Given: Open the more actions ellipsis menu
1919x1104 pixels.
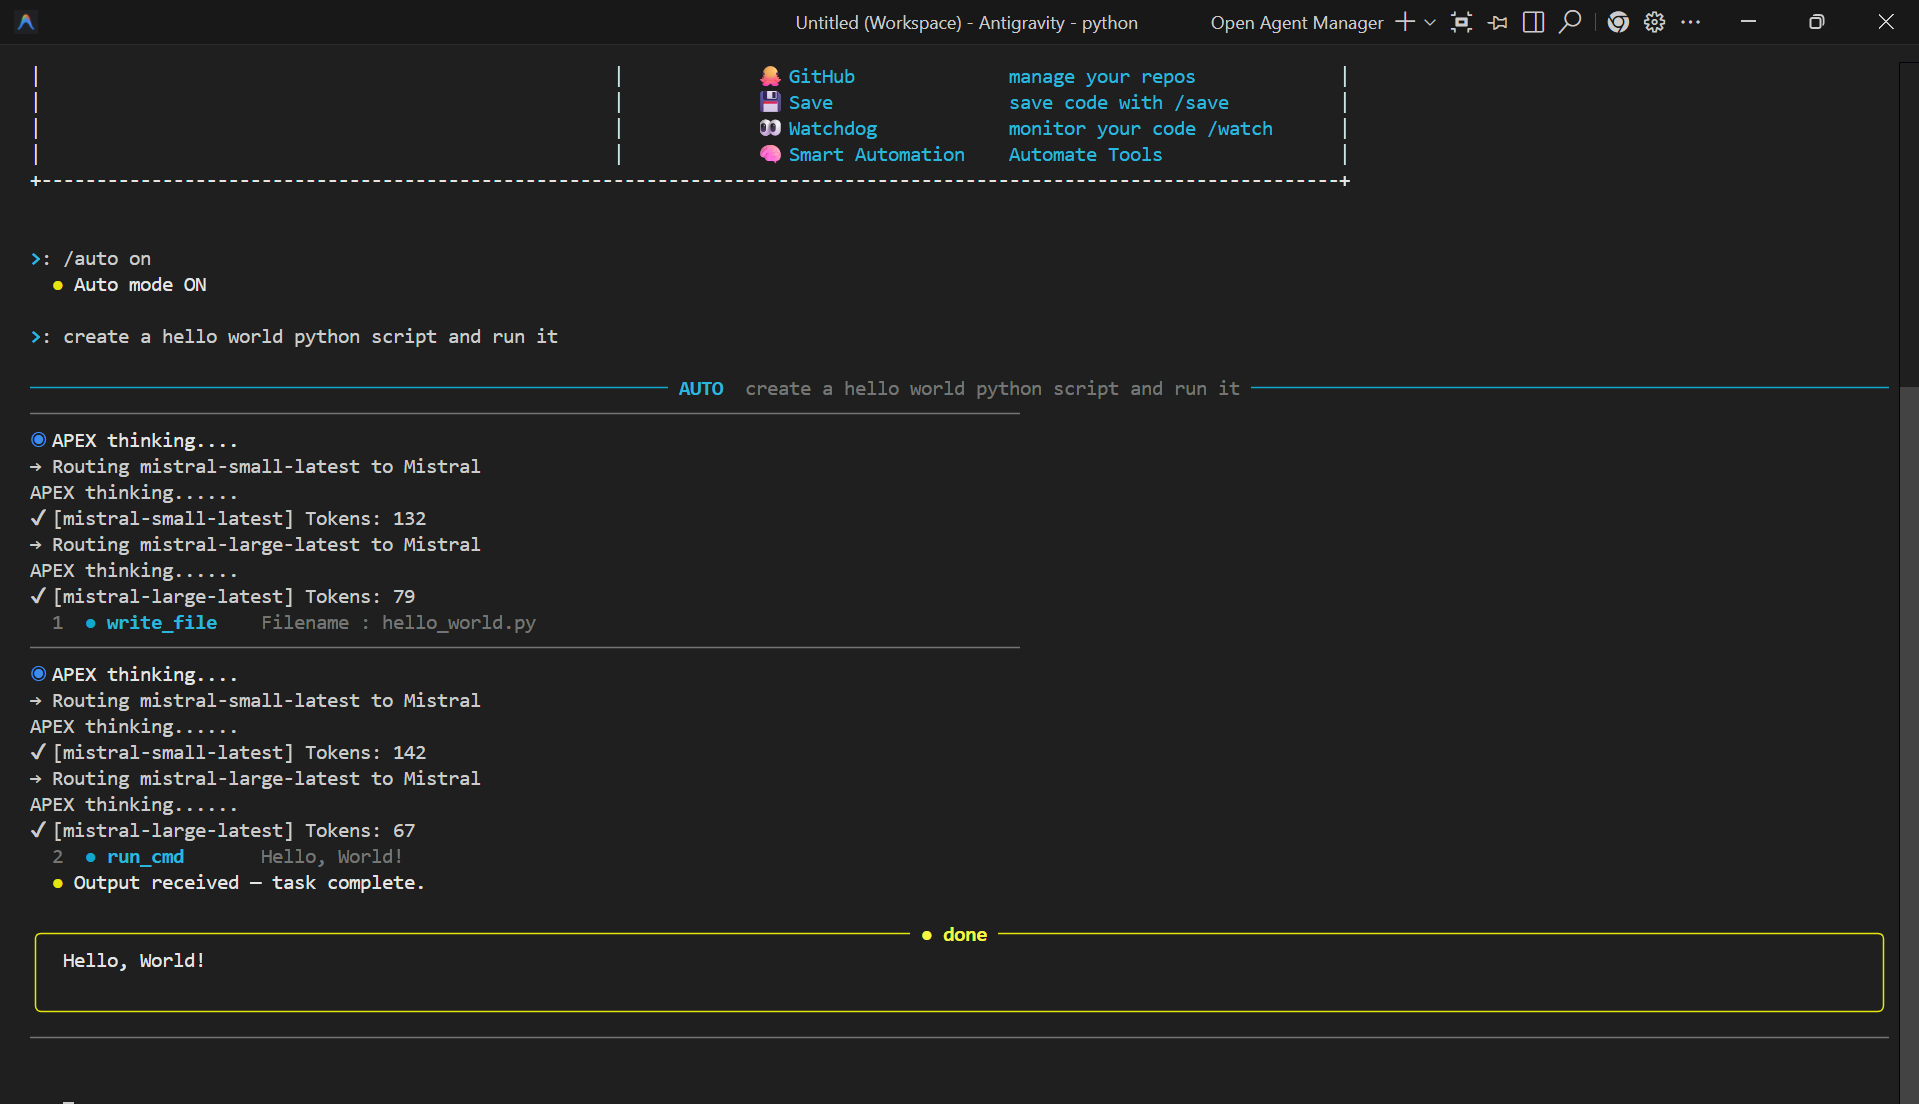Looking at the screenshot, I should pyautogui.click(x=1691, y=22).
